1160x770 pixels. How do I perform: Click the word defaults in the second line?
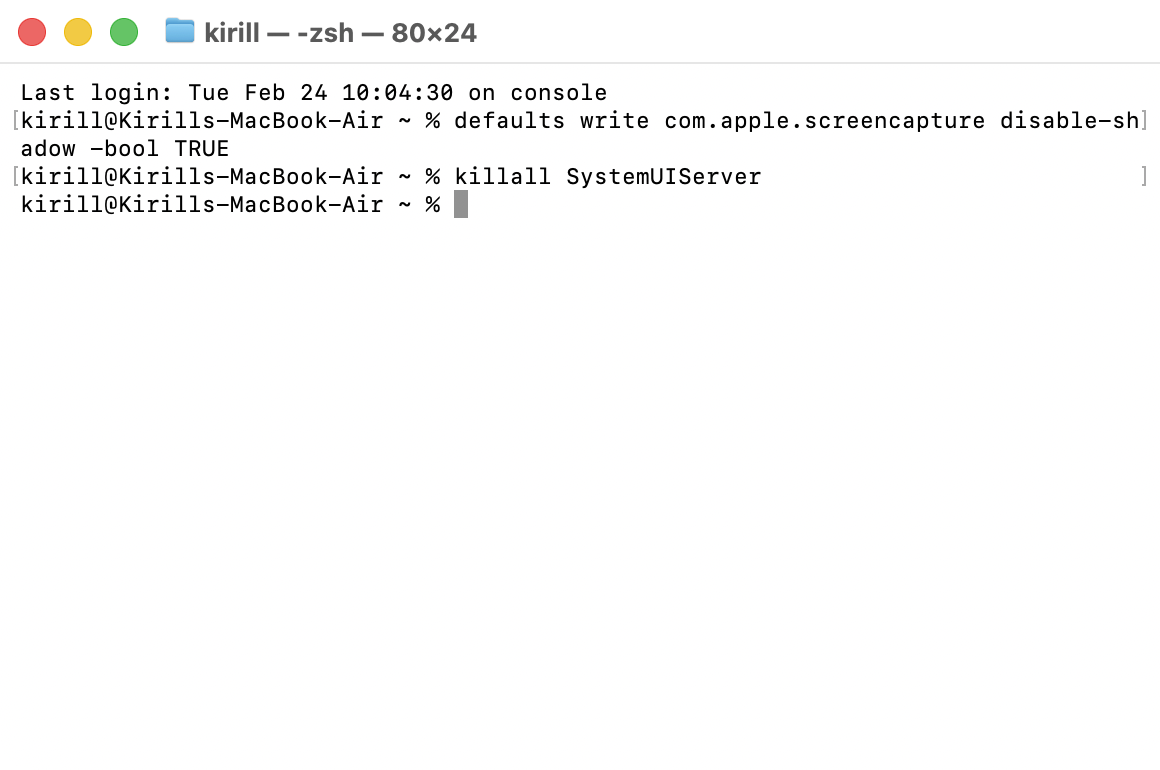pos(510,120)
